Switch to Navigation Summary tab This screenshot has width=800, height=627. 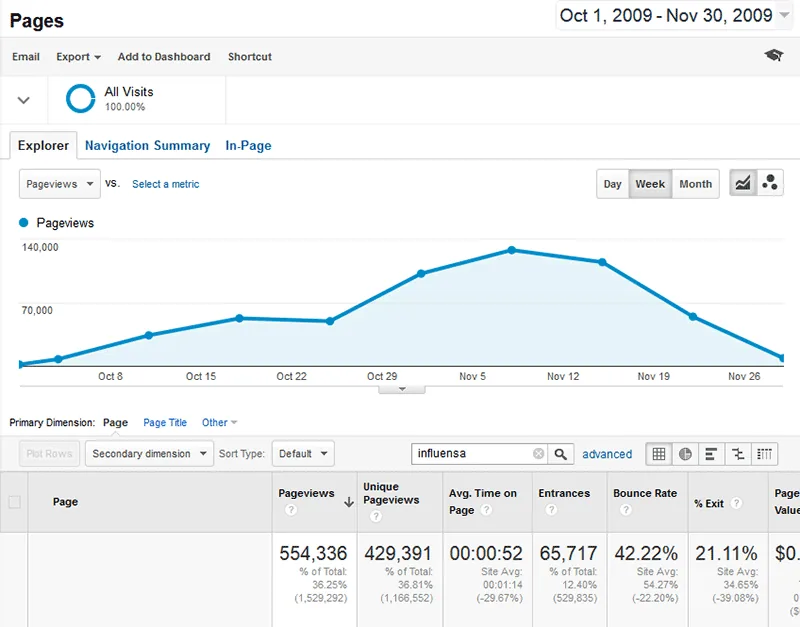point(147,145)
